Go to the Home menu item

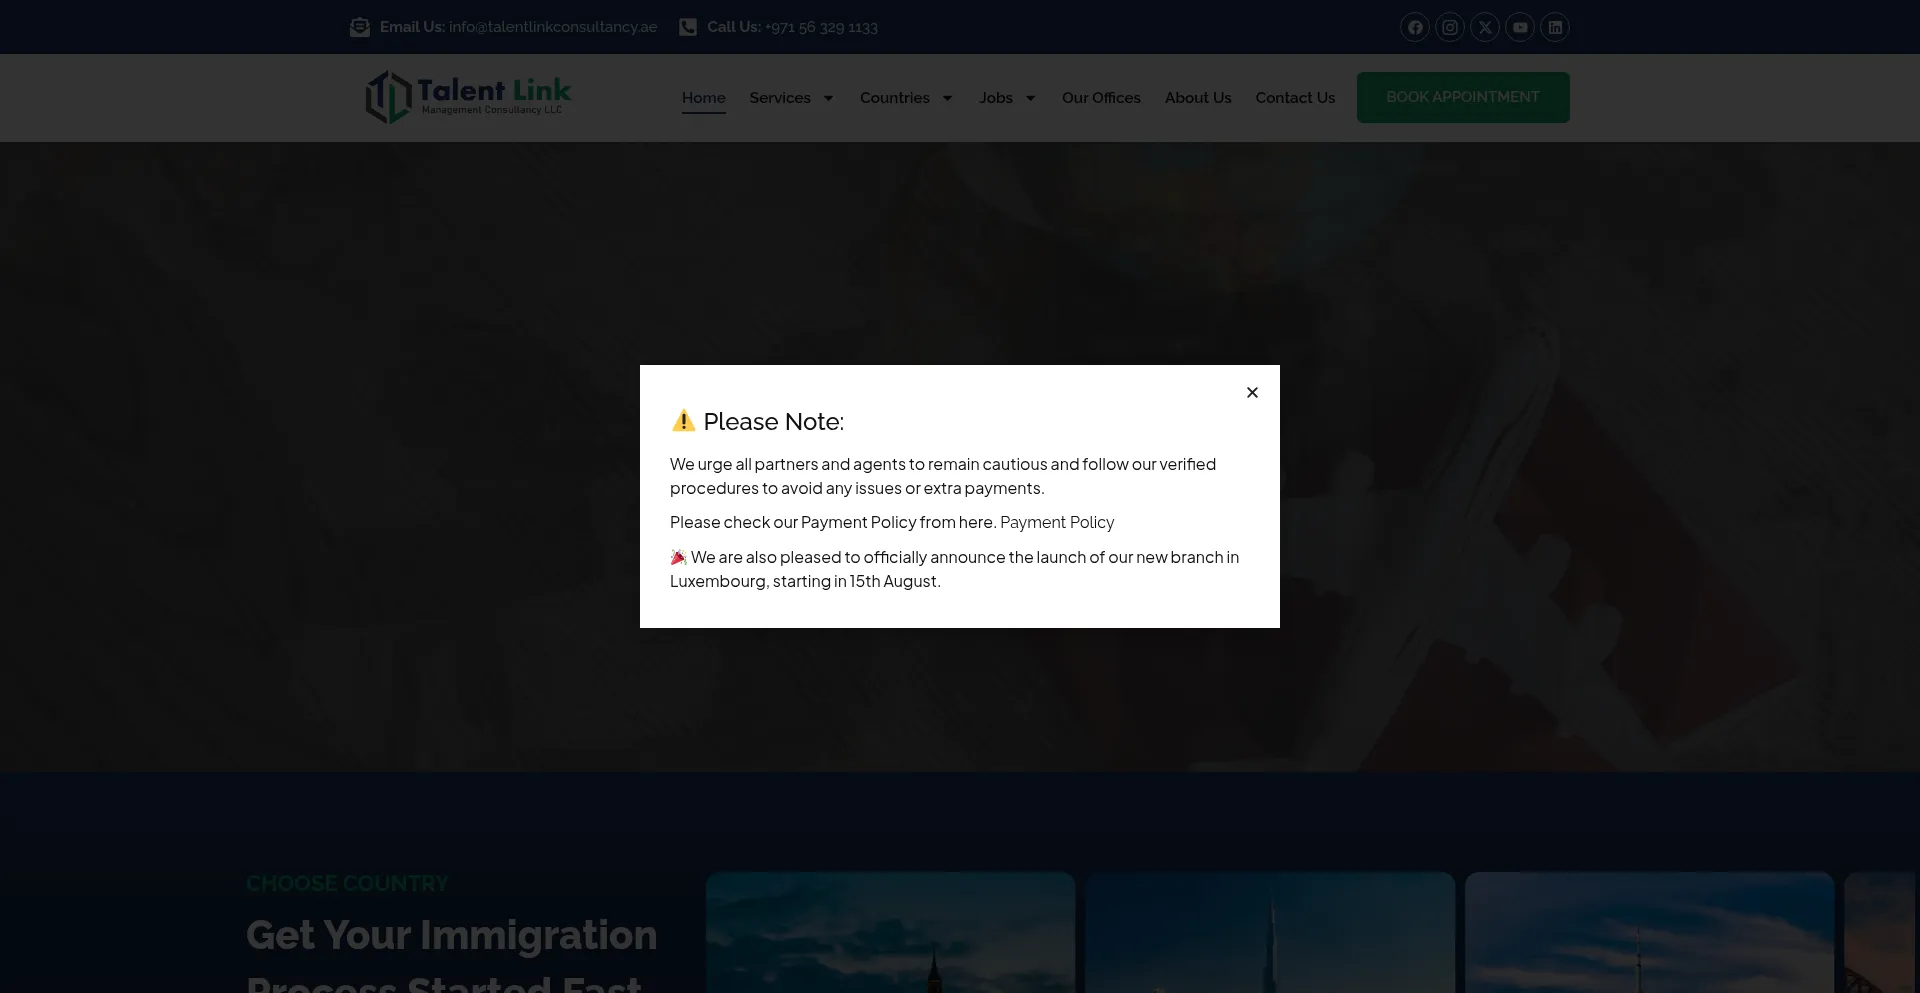703,98
